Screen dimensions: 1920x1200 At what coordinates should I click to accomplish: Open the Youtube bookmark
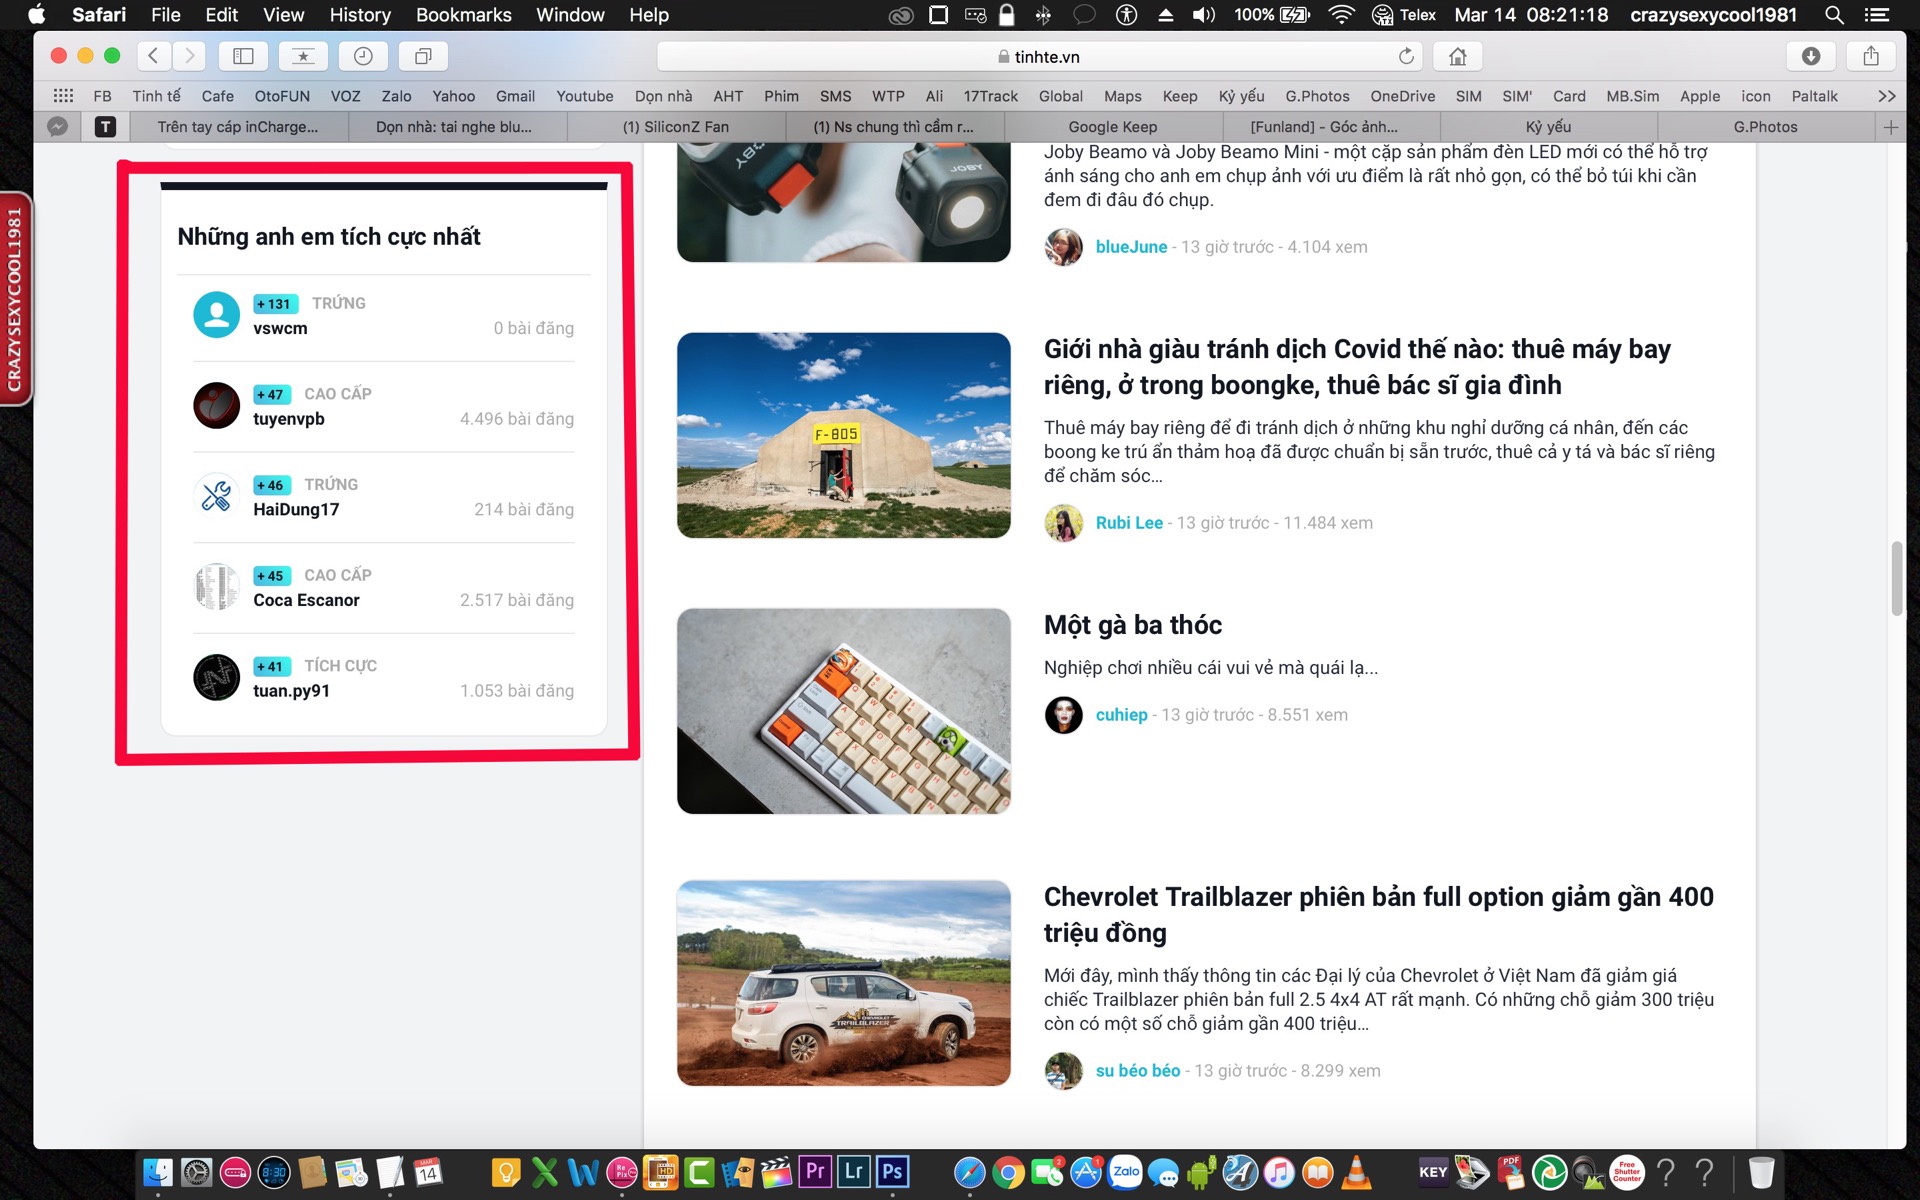point(585,96)
